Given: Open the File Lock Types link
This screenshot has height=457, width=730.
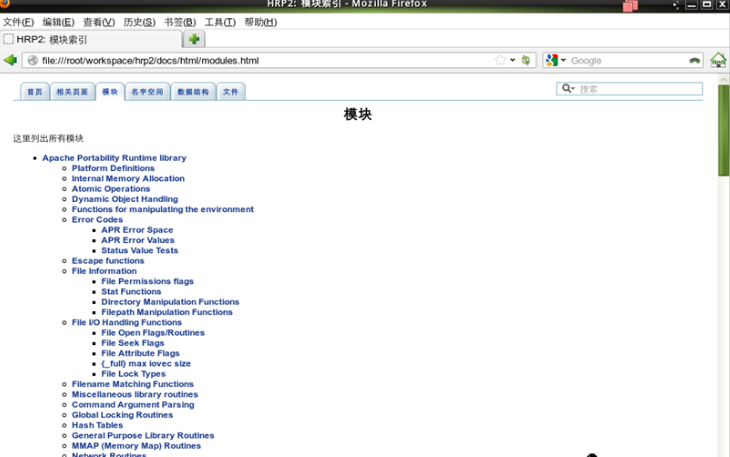Looking at the screenshot, I should point(133,374).
